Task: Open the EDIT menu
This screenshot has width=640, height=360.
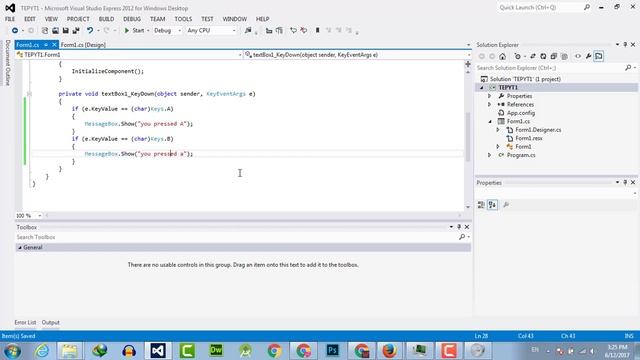Action: (x=30, y=19)
